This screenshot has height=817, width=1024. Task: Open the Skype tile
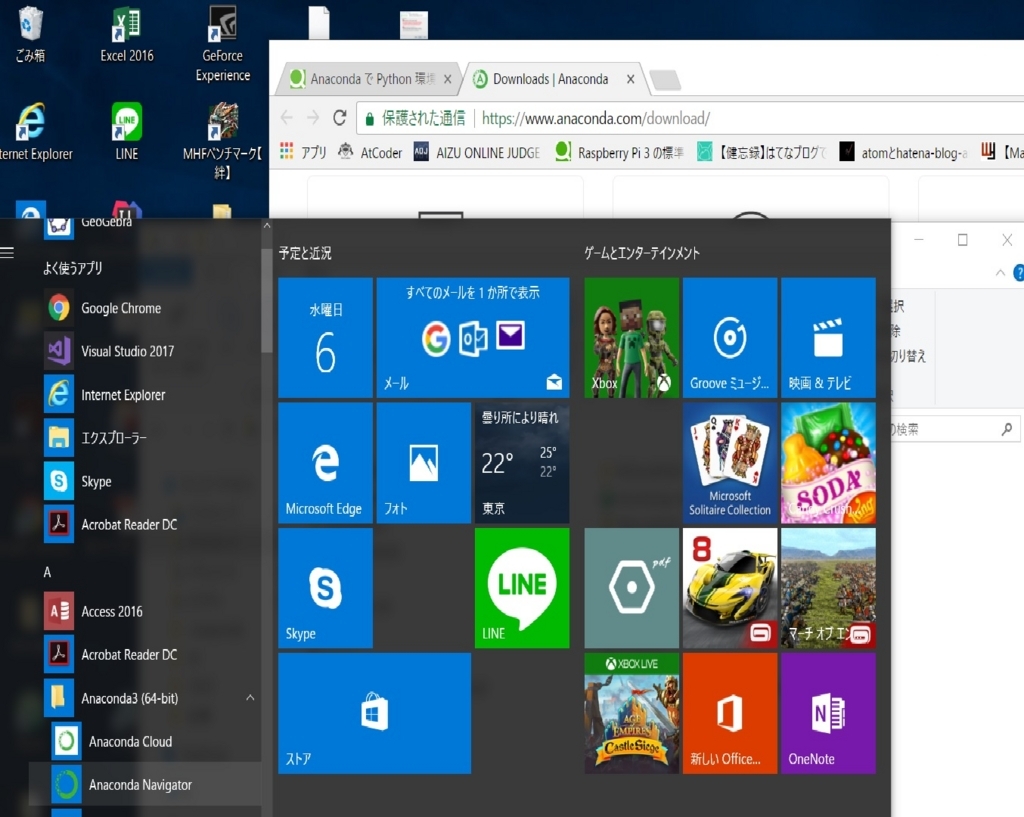(325, 588)
